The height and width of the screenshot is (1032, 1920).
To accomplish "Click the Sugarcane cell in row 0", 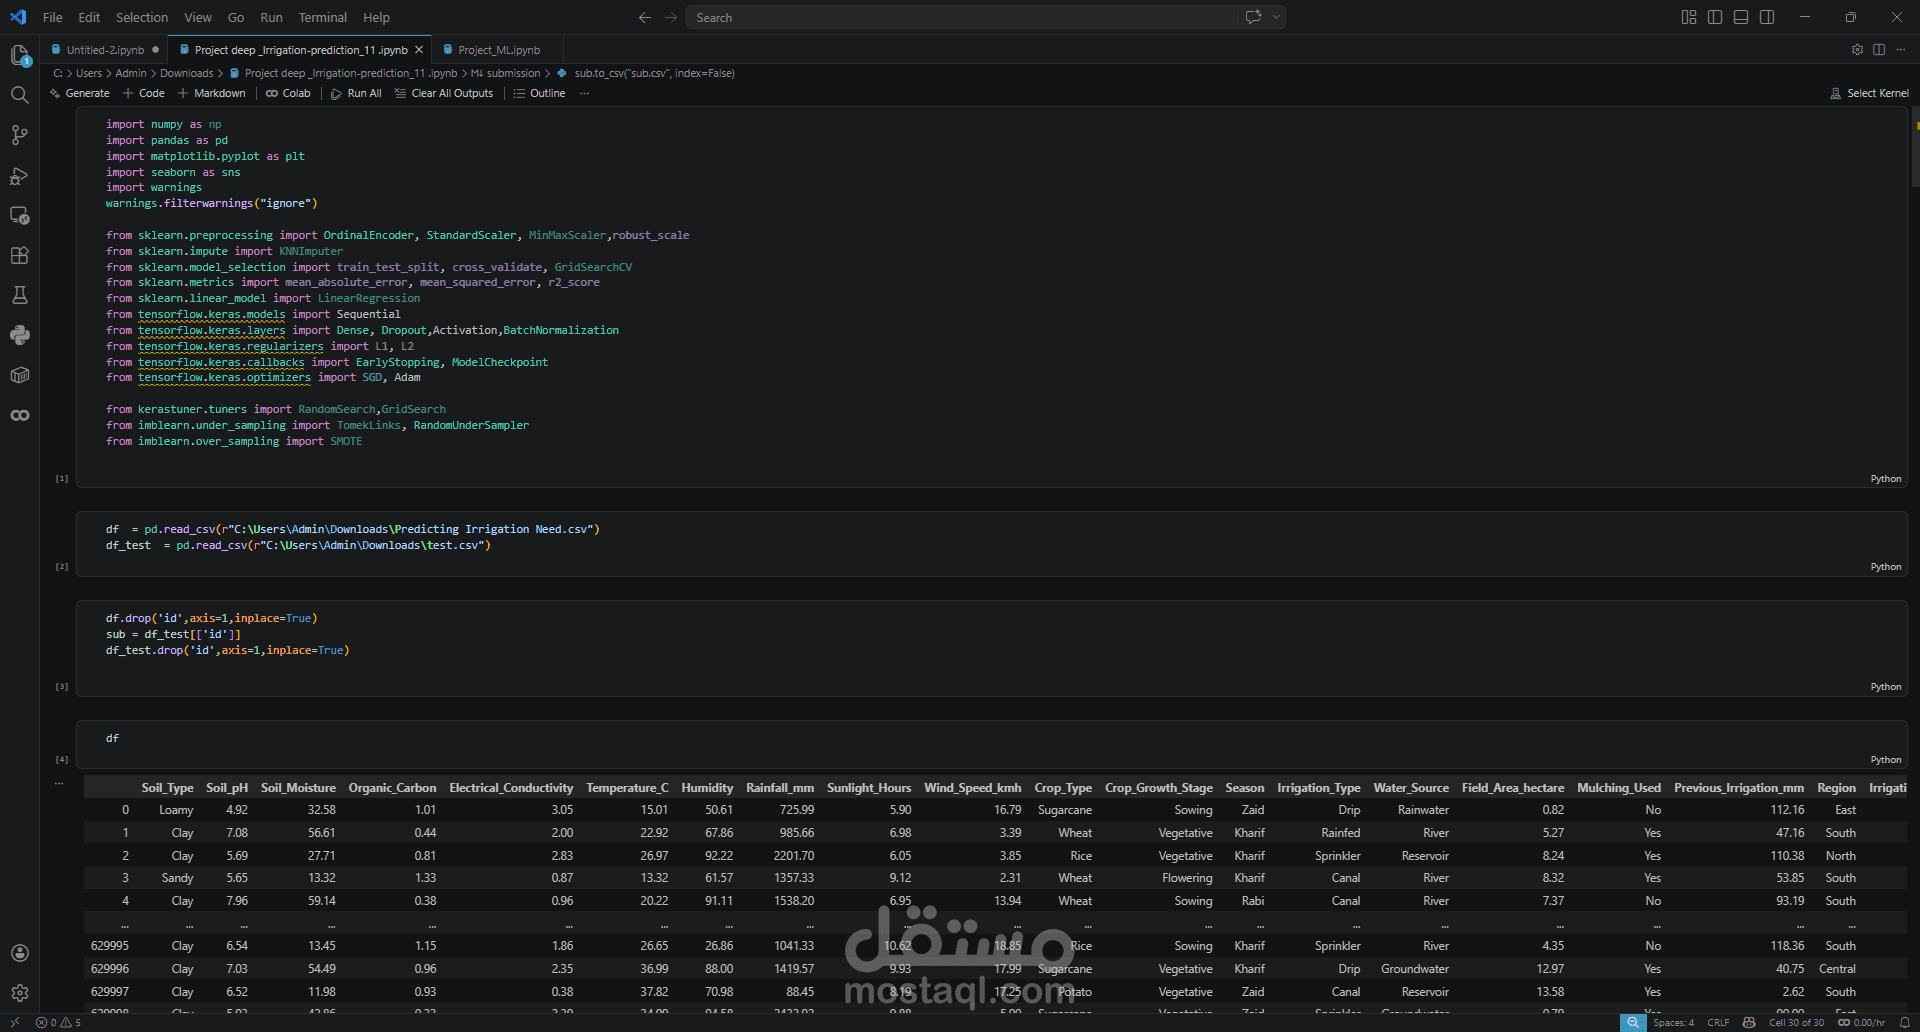I will click(x=1064, y=810).
